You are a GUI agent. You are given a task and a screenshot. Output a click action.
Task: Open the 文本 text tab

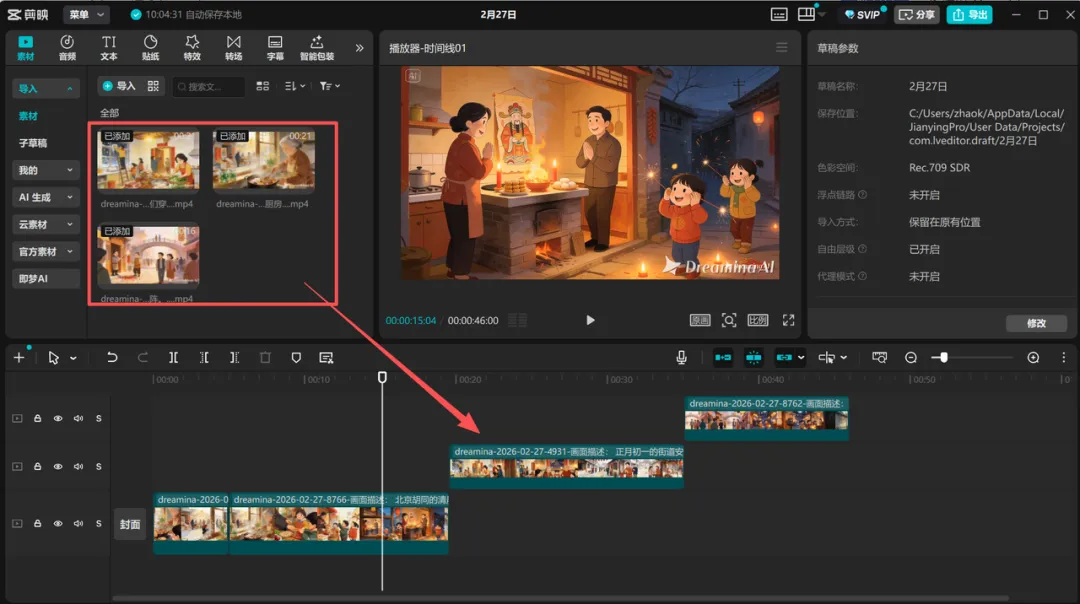(x=109, y=48)
